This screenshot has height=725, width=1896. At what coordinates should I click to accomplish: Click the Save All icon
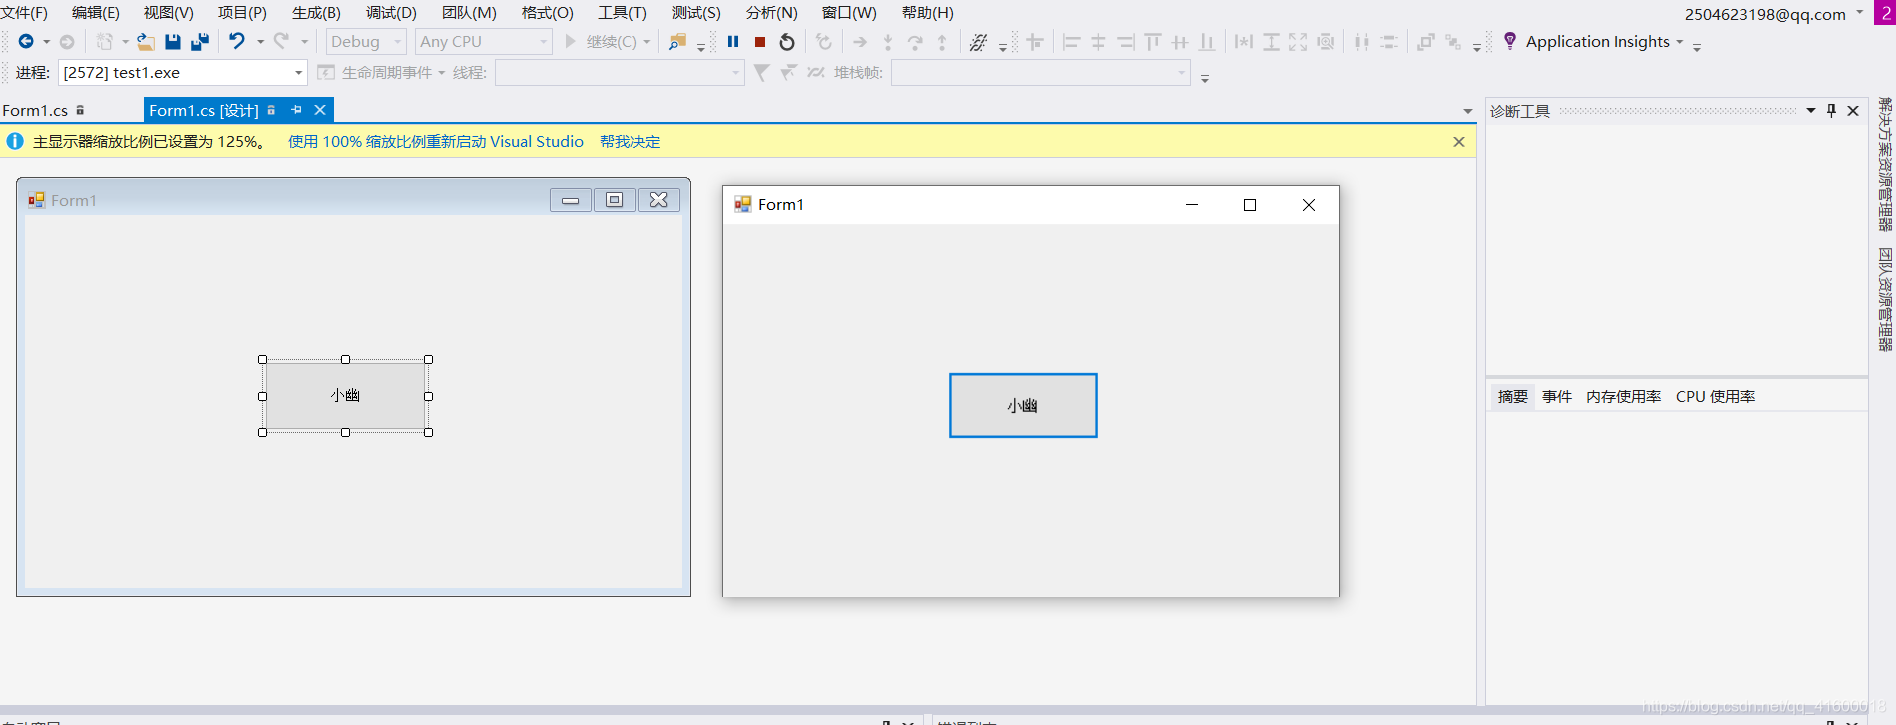coord(200,42)
